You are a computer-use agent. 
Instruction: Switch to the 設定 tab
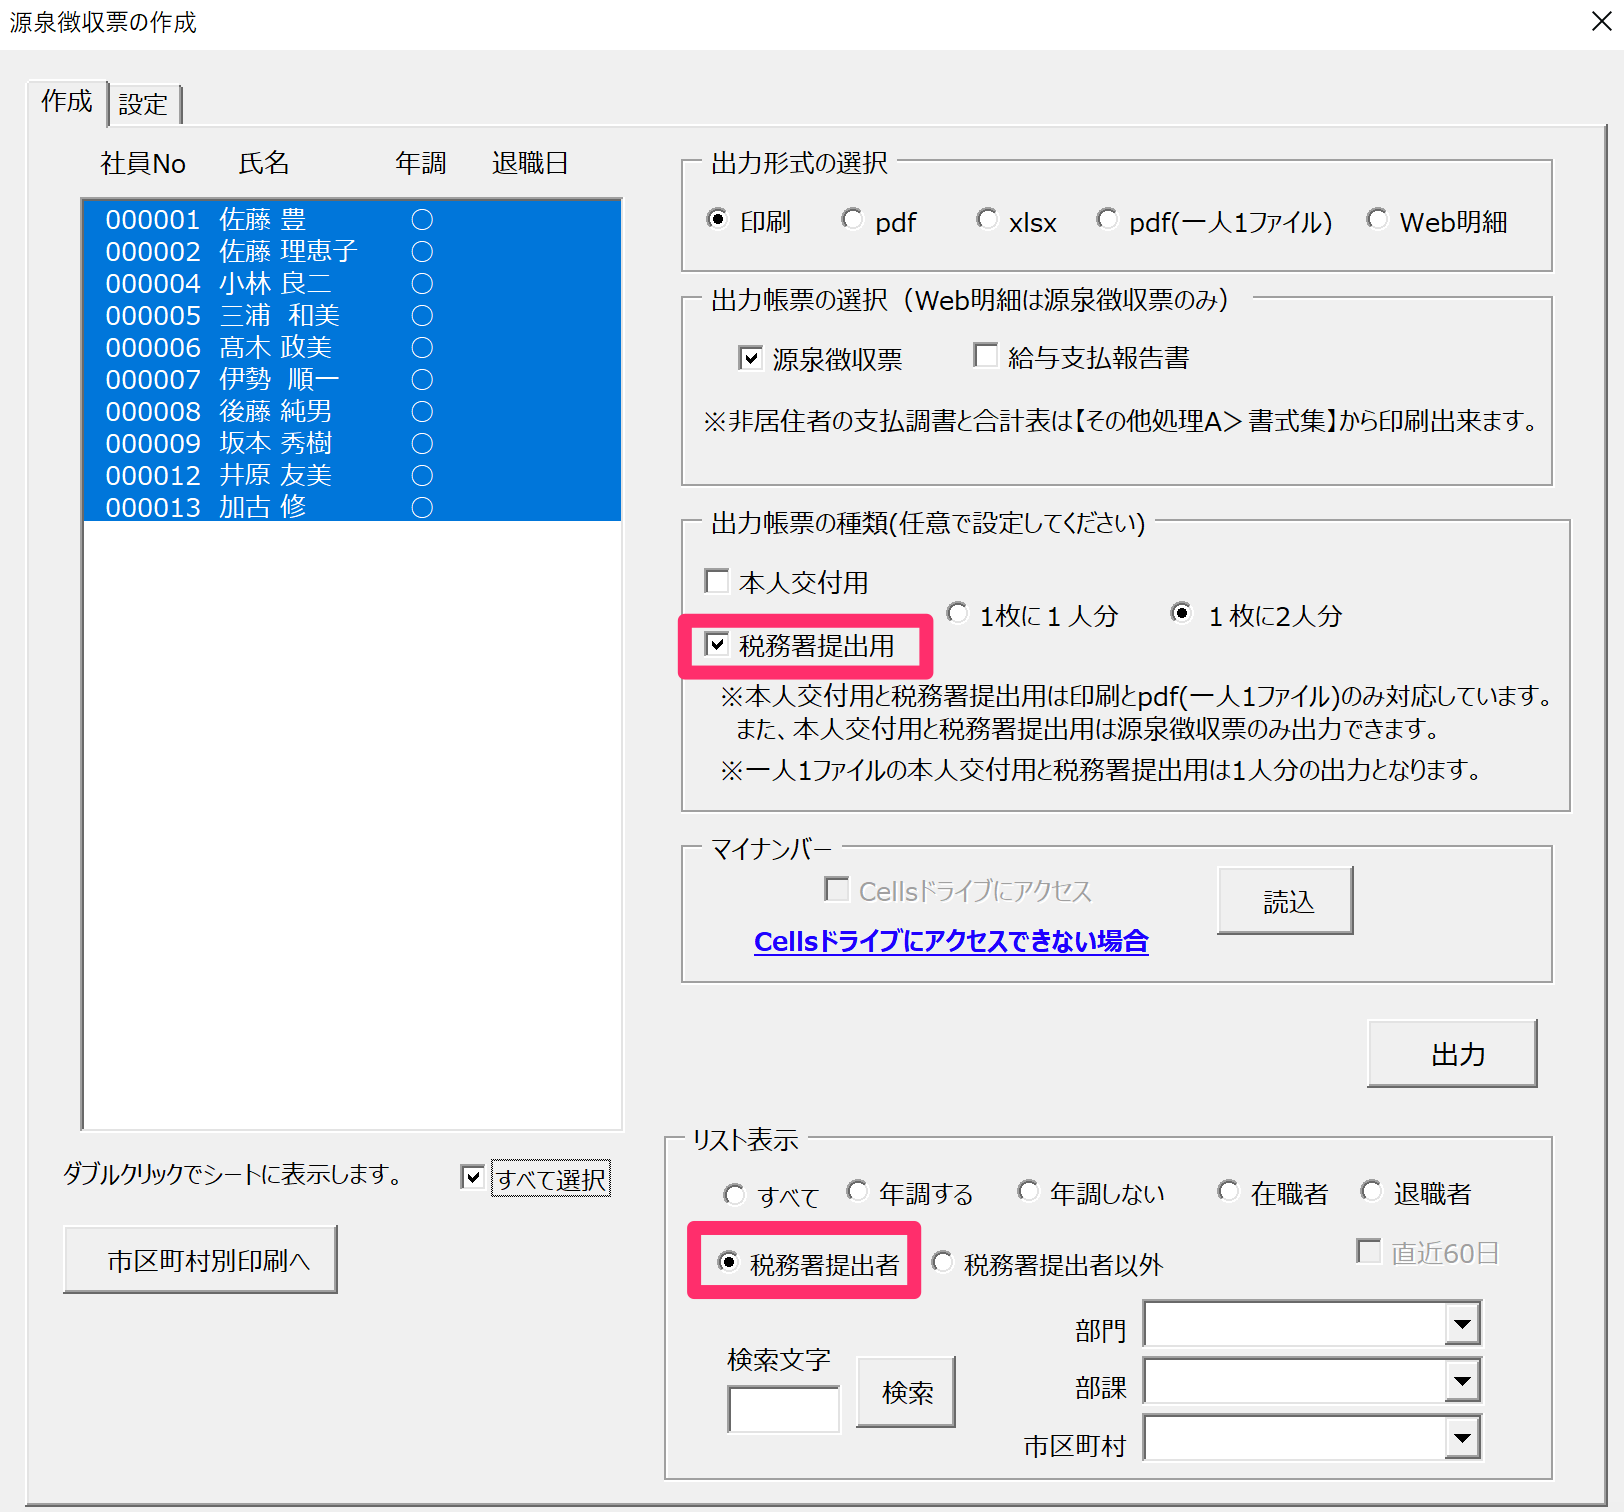(x=144, y=104)
